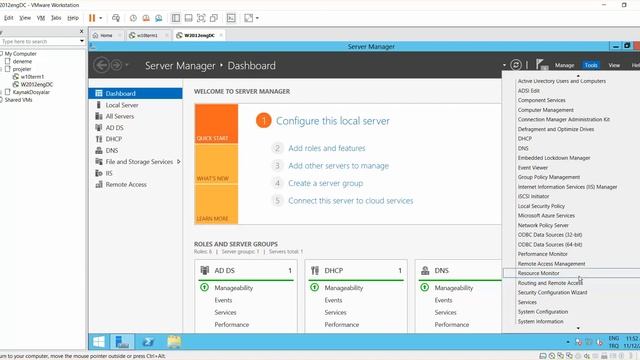Close the Tools menu
This screenshot has width=640, height=360.
pos(591,65)
